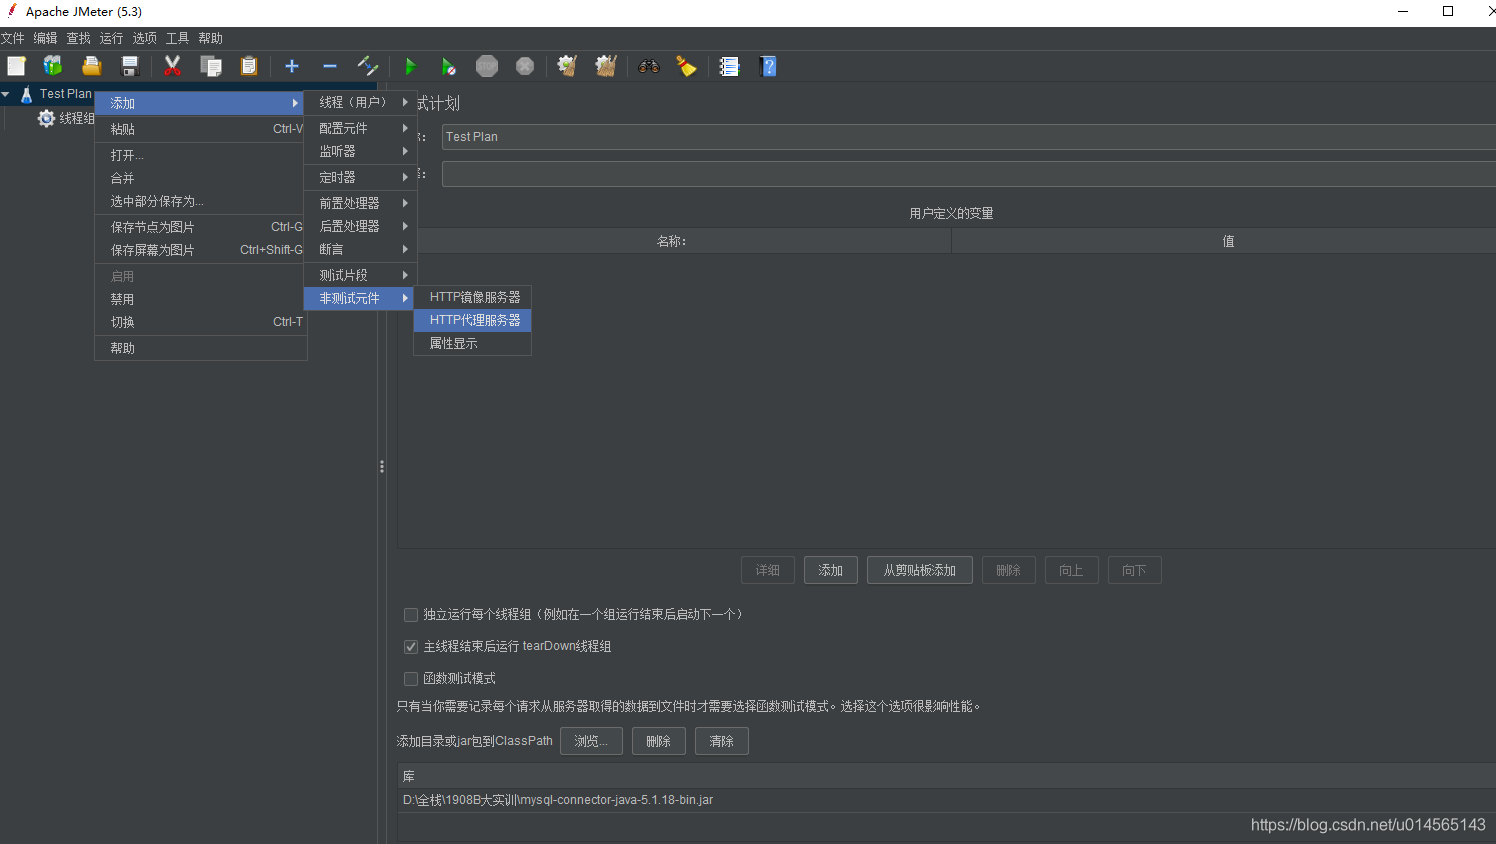Screen dimensions: 1496x844
Task: Click the Test Plan flask icon
Action: click(x=27, y=94)
